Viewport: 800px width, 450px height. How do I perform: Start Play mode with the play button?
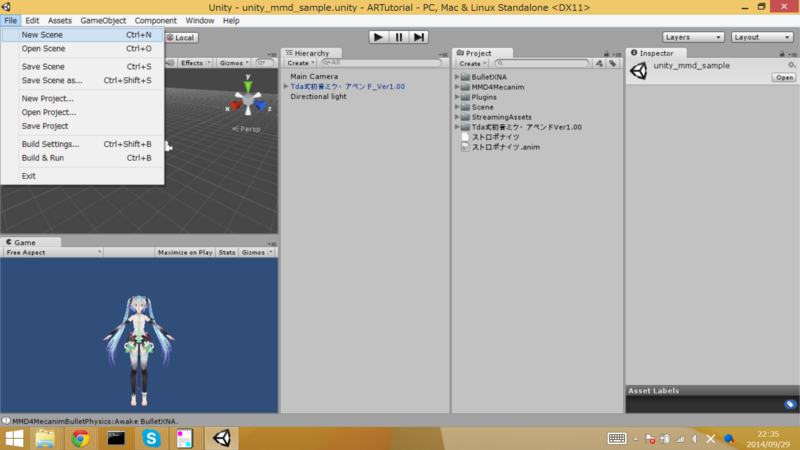[378, 37]
